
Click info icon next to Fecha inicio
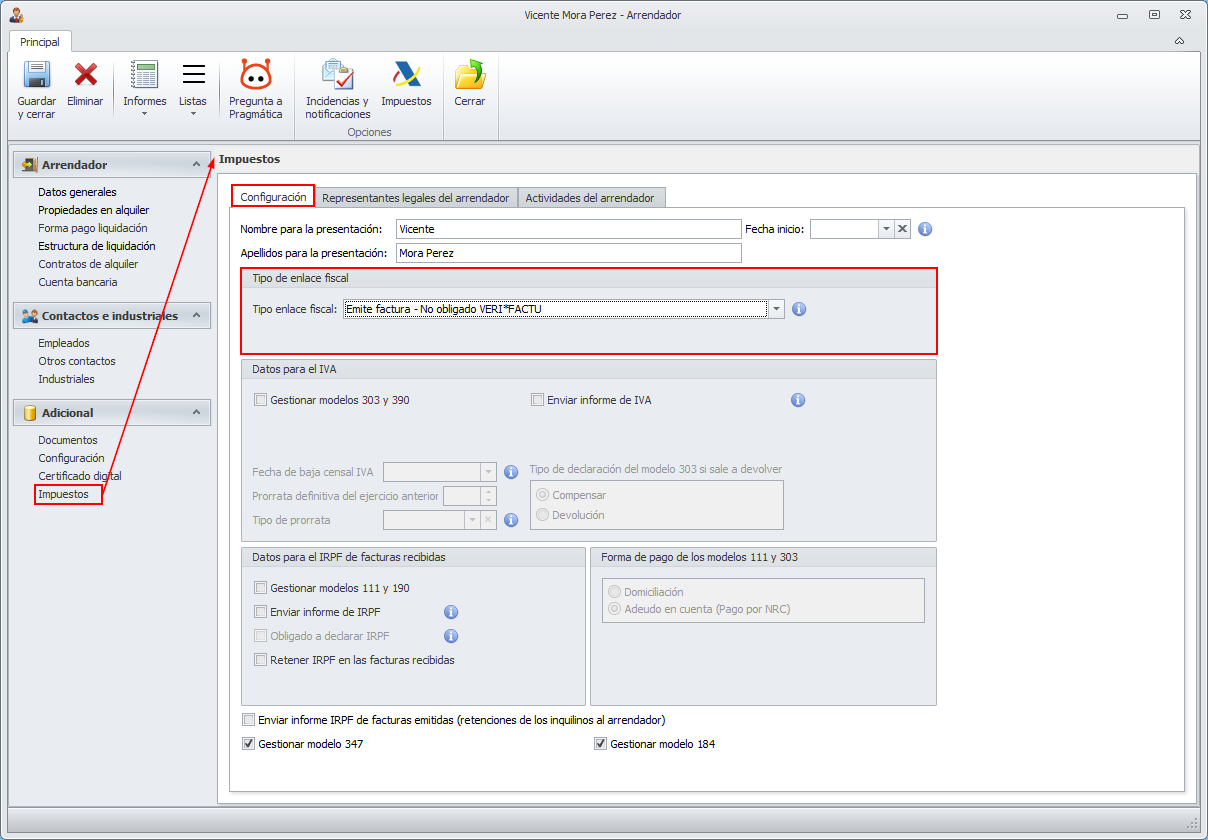point(925,229)
